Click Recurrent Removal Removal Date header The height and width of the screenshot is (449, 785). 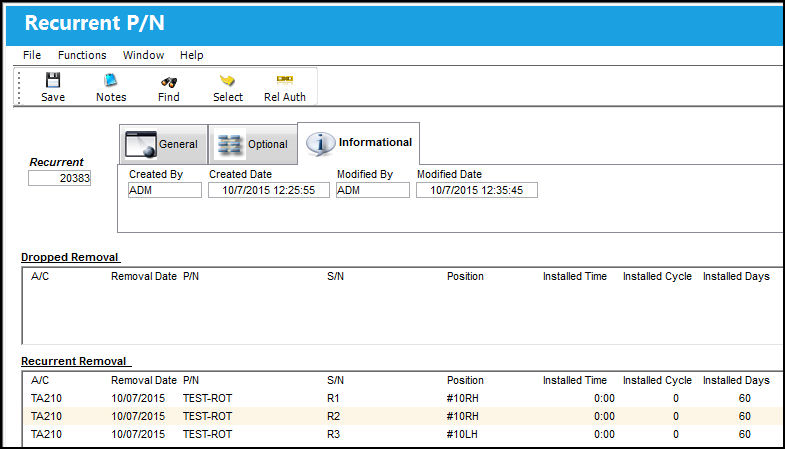coord(144,380)
